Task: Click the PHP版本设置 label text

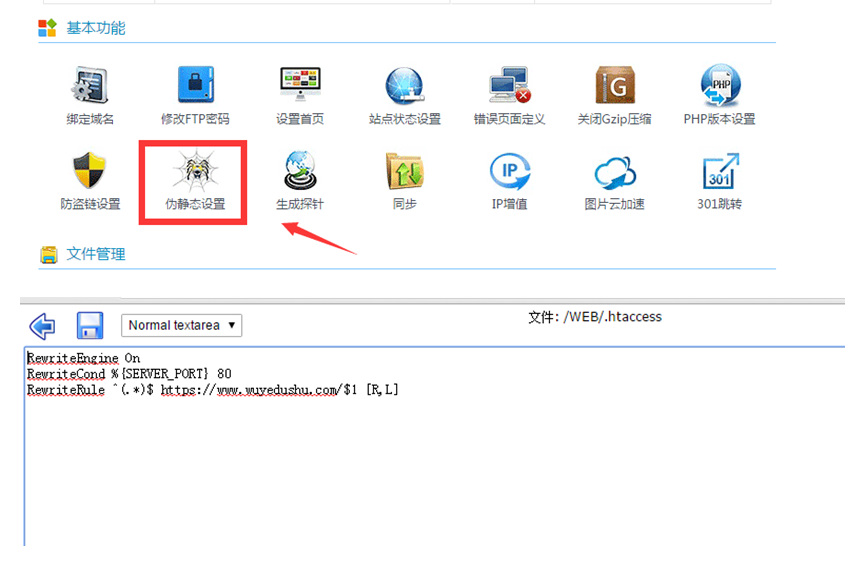Action: pos(719,119)
